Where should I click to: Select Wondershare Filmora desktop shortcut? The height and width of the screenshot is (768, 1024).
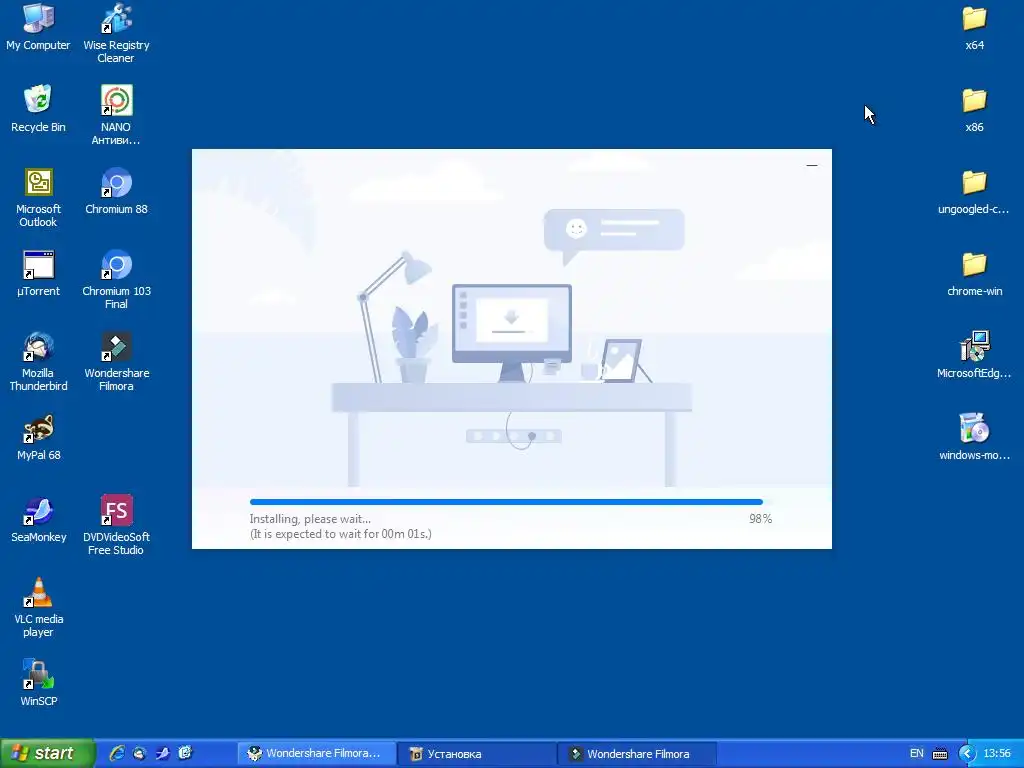point(116,361)
